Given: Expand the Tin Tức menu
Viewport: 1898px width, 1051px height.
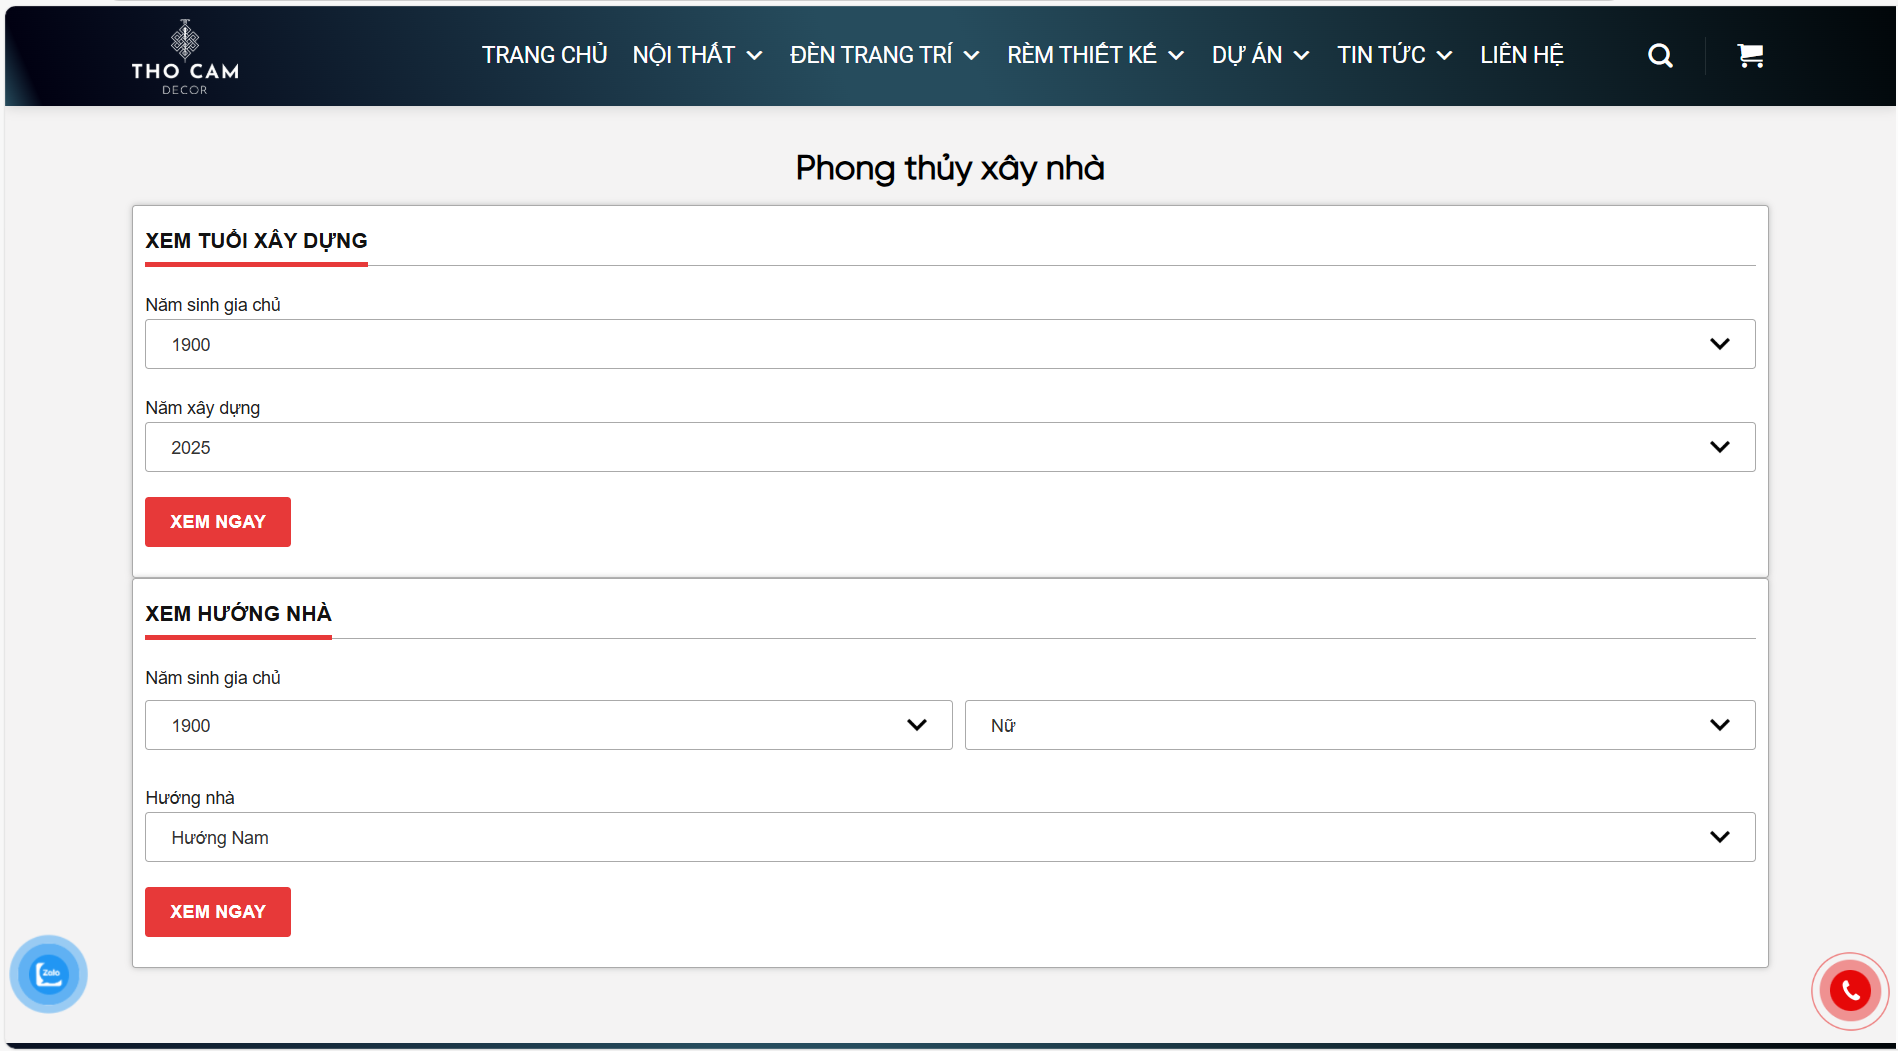Looking at the screenshot, I should (1394, 55).
